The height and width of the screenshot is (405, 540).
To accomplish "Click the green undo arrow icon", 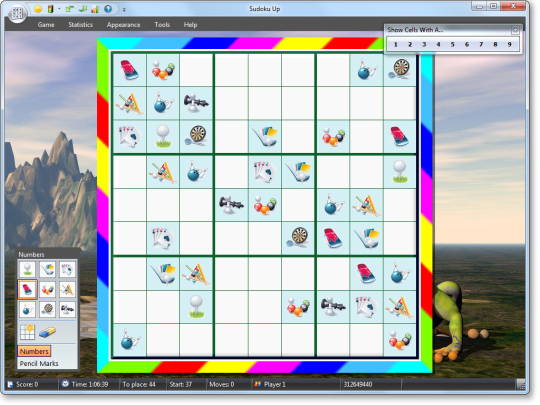I will [70, 9].
